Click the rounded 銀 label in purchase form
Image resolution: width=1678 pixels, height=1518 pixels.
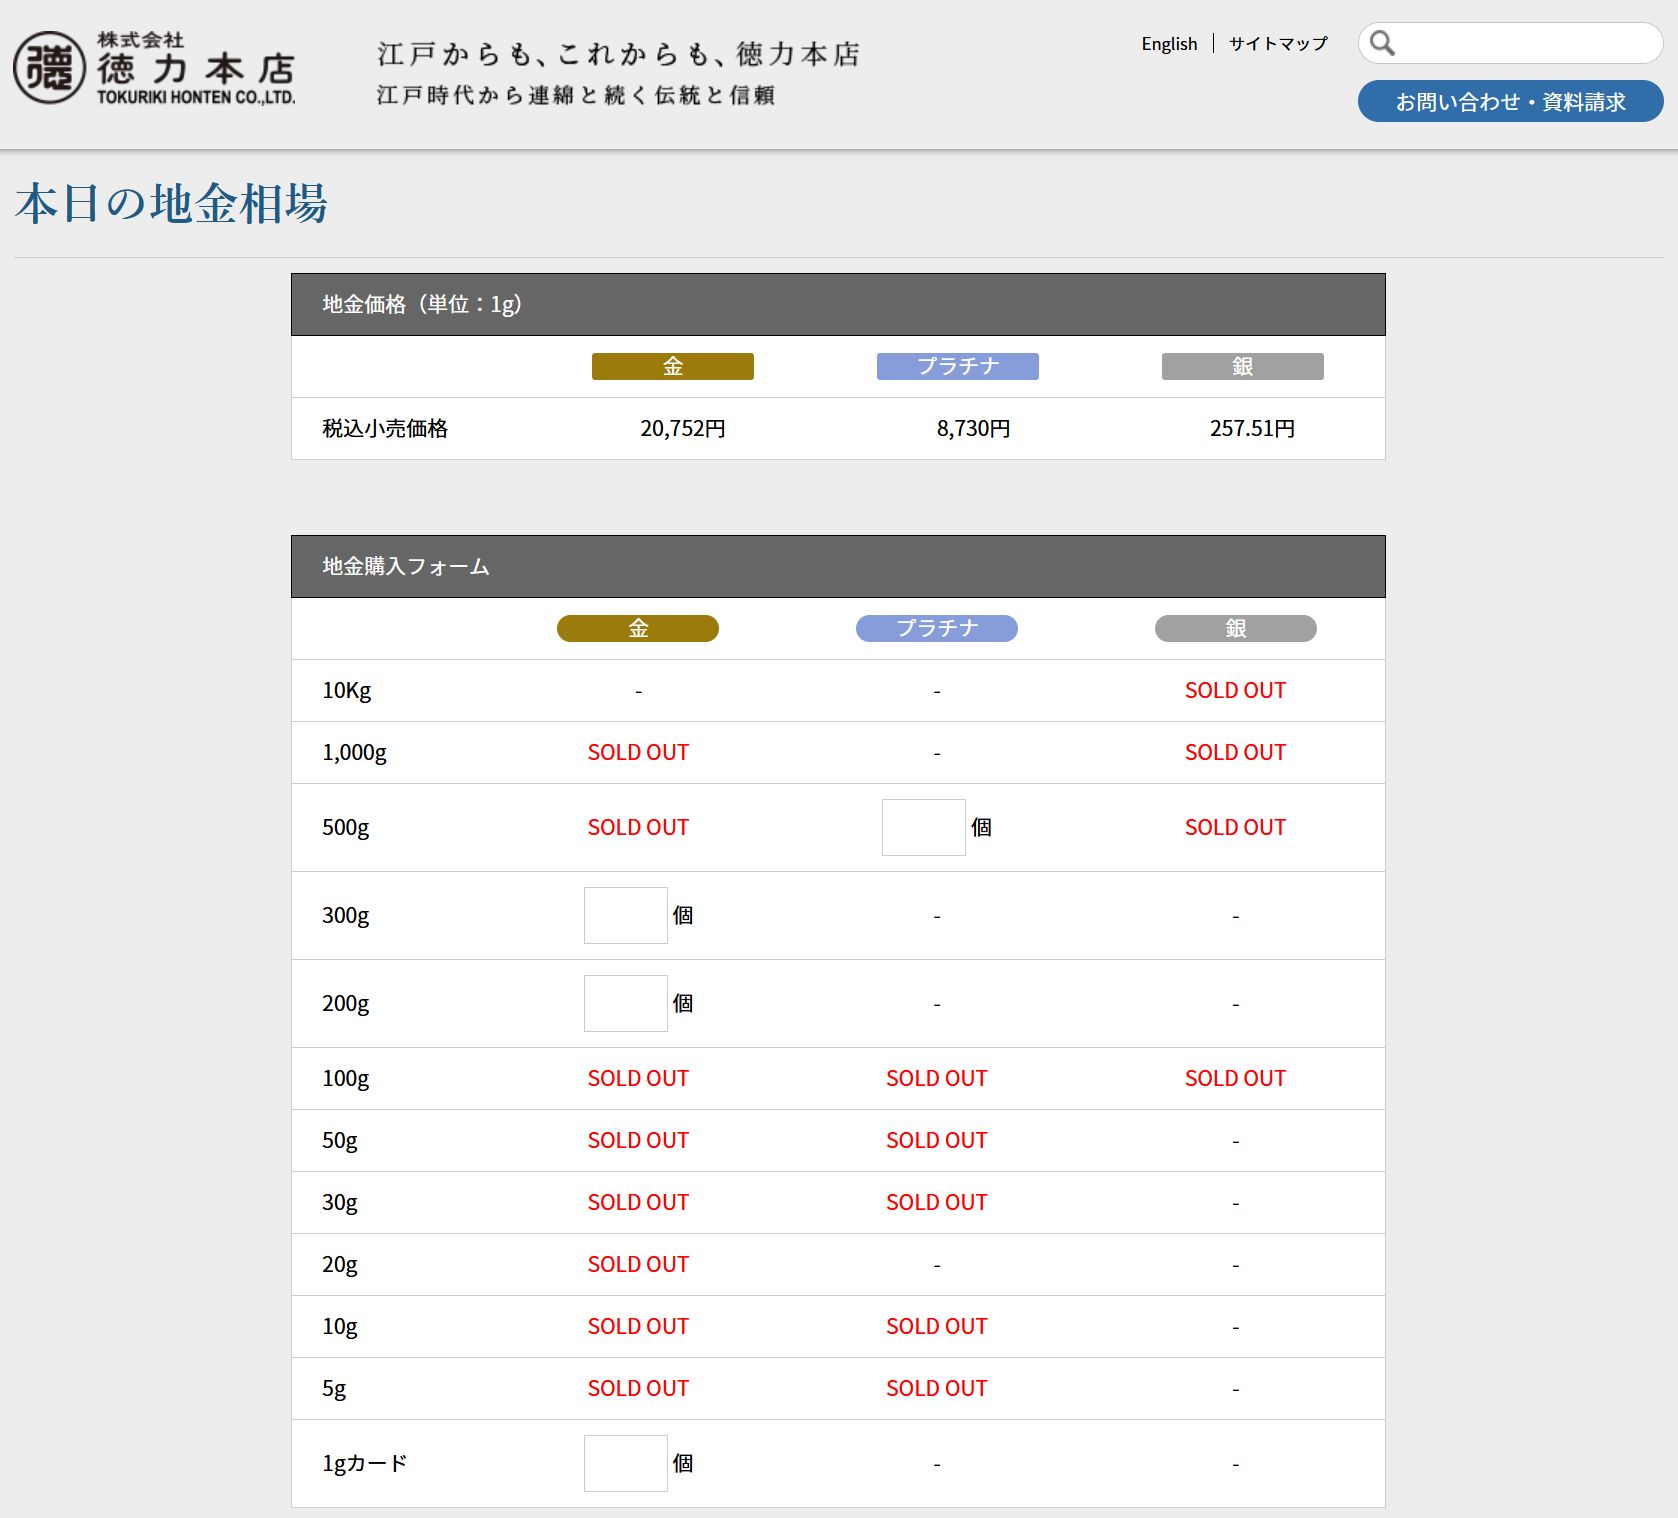[1235, 628]
